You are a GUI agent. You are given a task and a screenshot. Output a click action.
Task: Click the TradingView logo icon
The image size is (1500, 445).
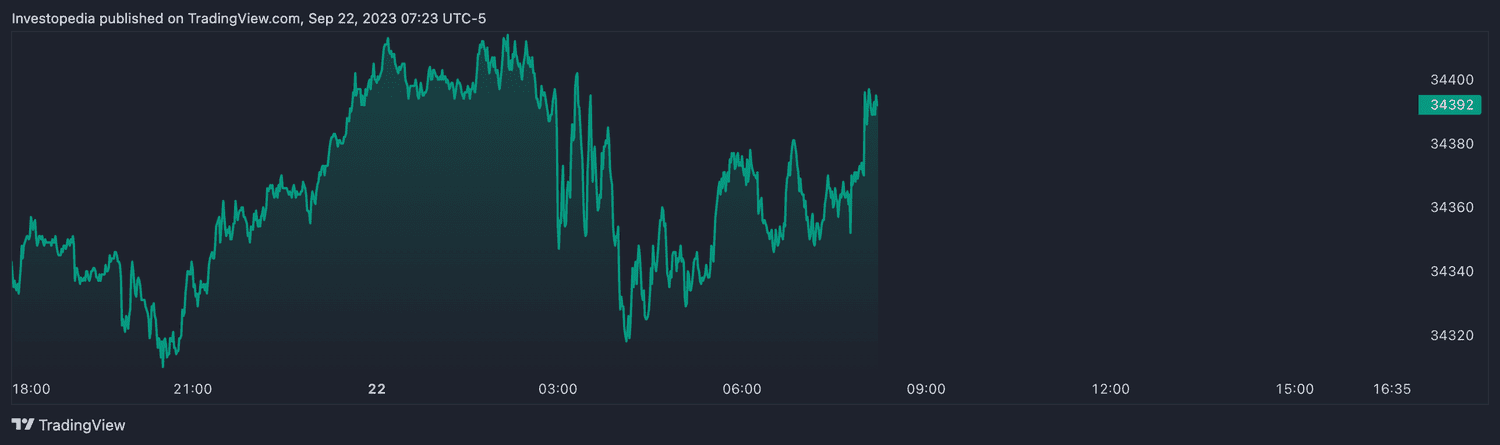point(22,425)
